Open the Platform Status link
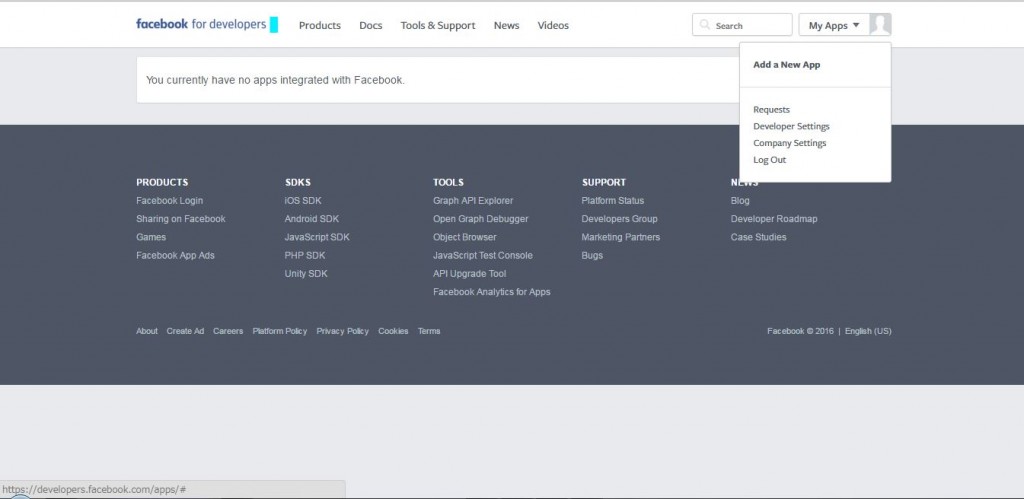 tap(613, 201)
